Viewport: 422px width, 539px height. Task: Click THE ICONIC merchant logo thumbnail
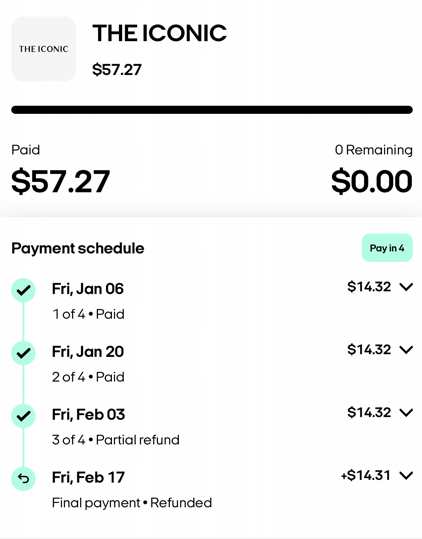(x=44, y=49)
